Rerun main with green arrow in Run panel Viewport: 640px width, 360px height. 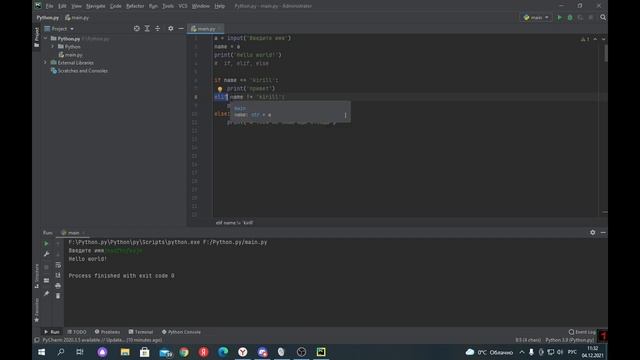coord(46,244)
